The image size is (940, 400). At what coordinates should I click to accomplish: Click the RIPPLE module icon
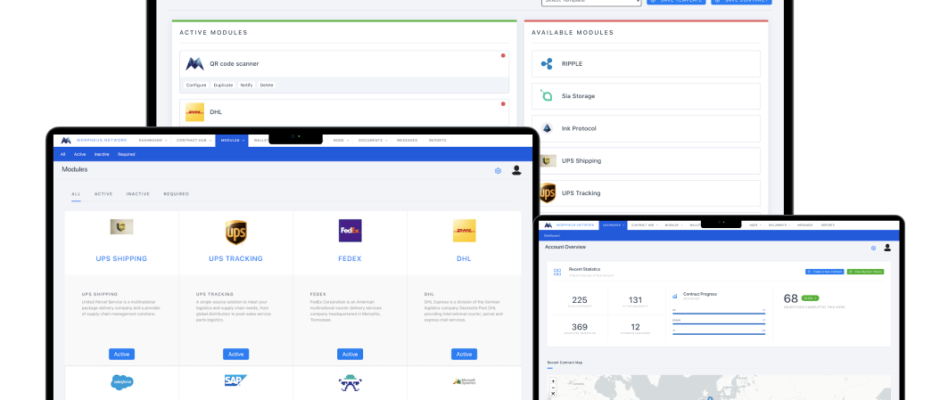pyautogui.click(x=547, y=64)
